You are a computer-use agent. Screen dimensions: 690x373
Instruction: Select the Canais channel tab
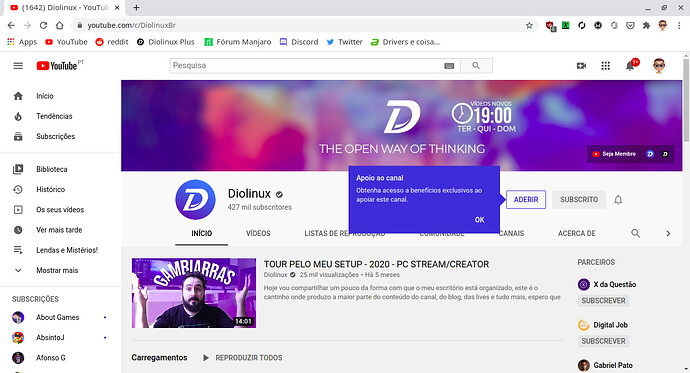coord(512,234)
